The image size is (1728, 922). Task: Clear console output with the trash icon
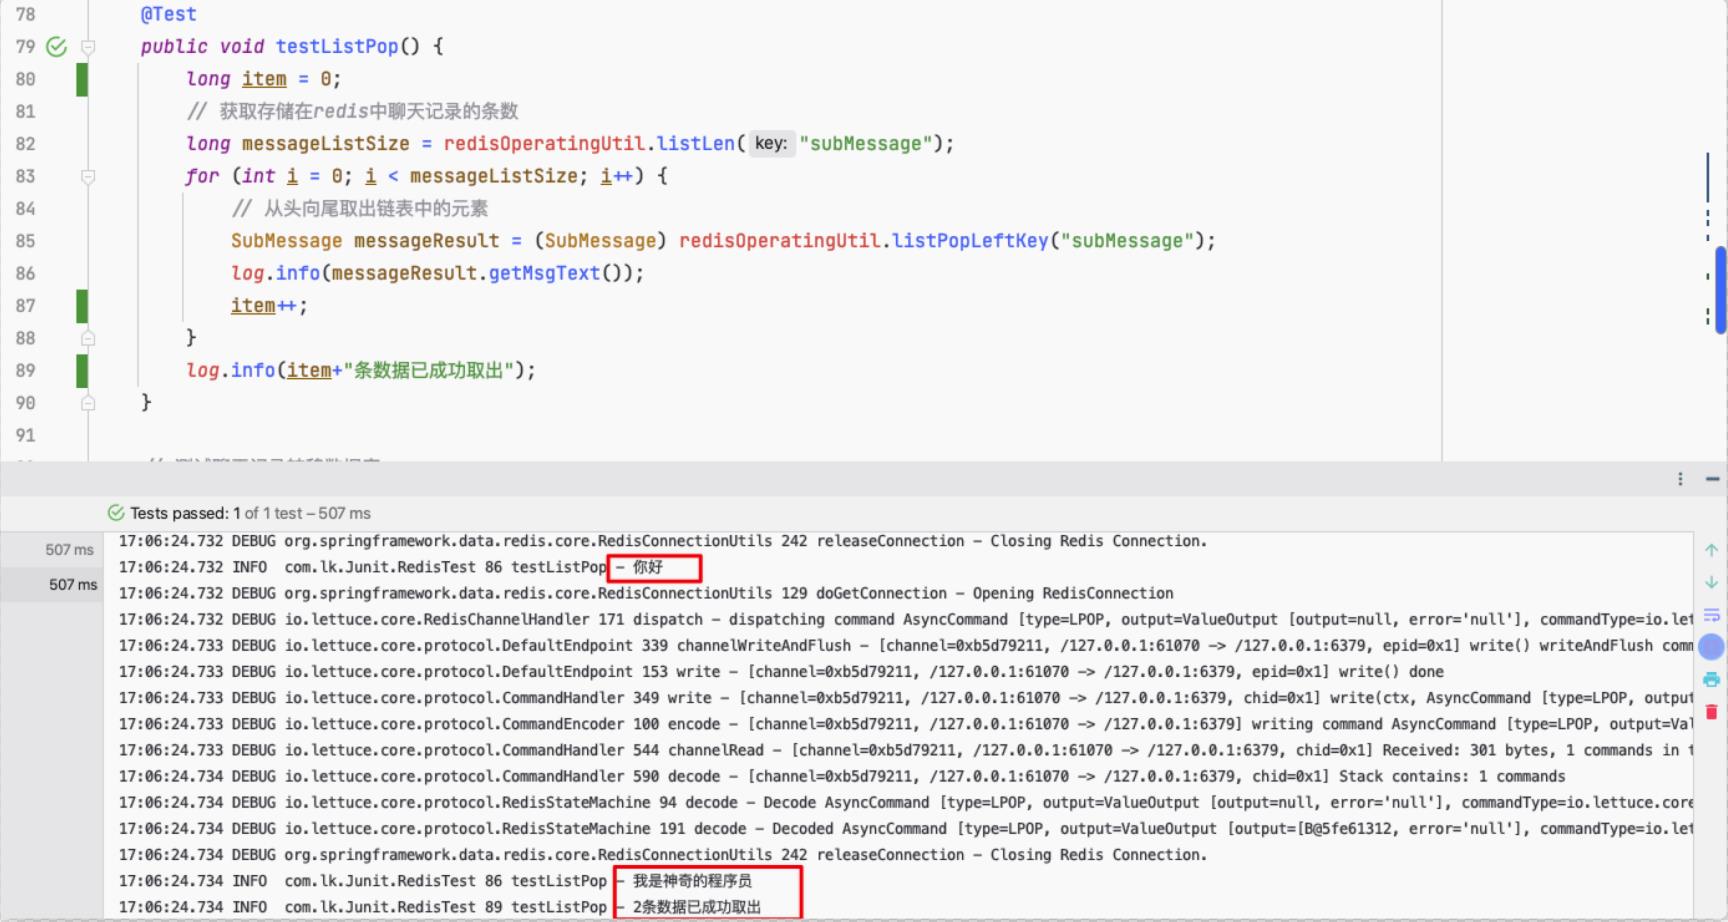pos(1711,712)
